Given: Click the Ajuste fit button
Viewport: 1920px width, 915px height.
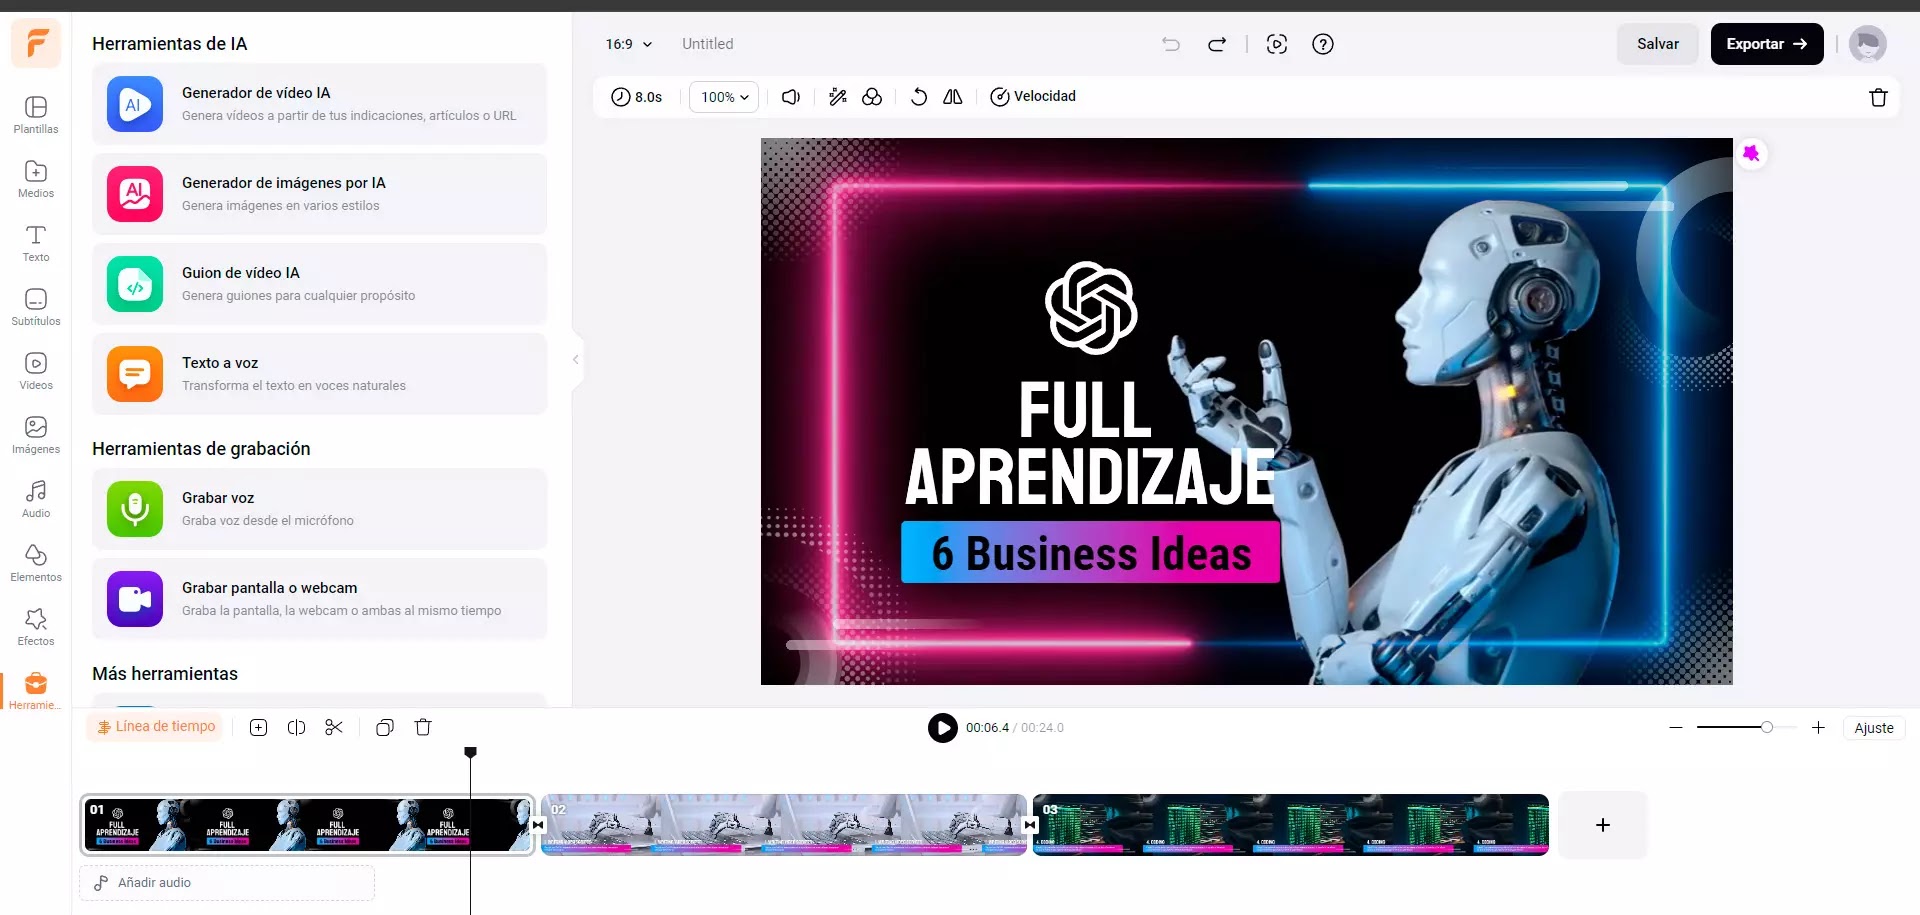Looking at the screenshot, I should click(1874, 728).
